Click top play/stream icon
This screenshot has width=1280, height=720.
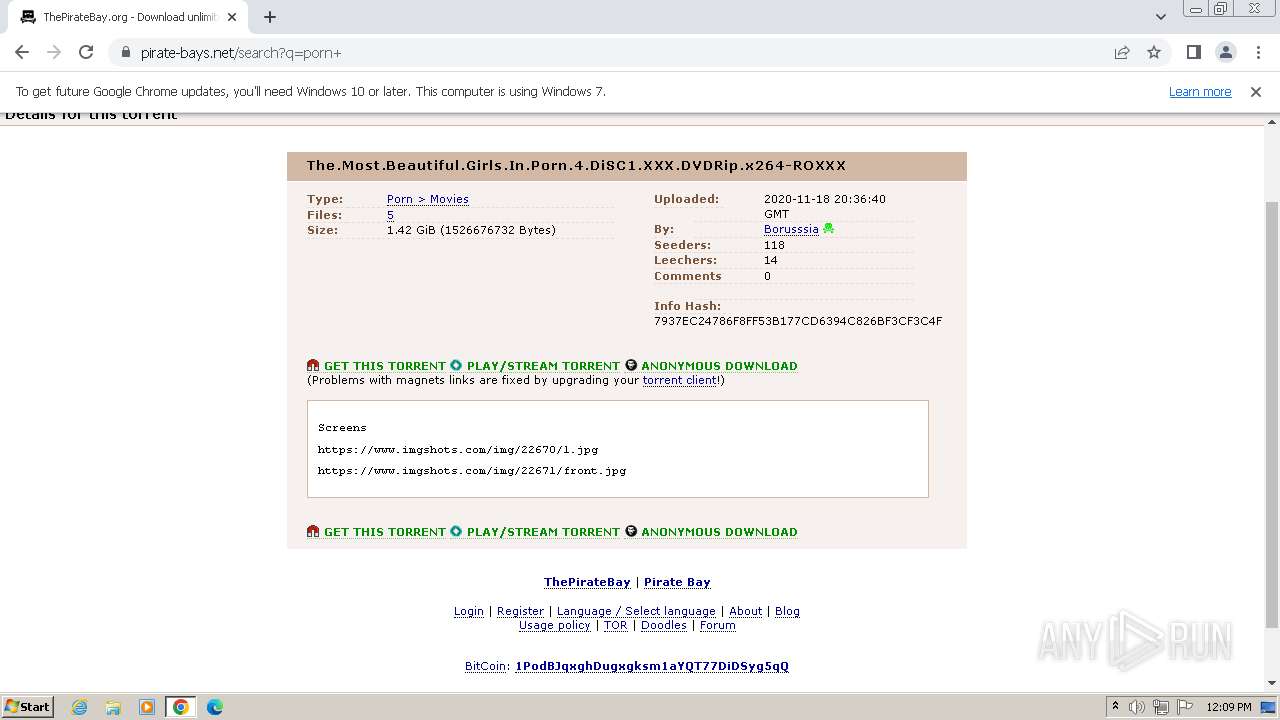456,366
